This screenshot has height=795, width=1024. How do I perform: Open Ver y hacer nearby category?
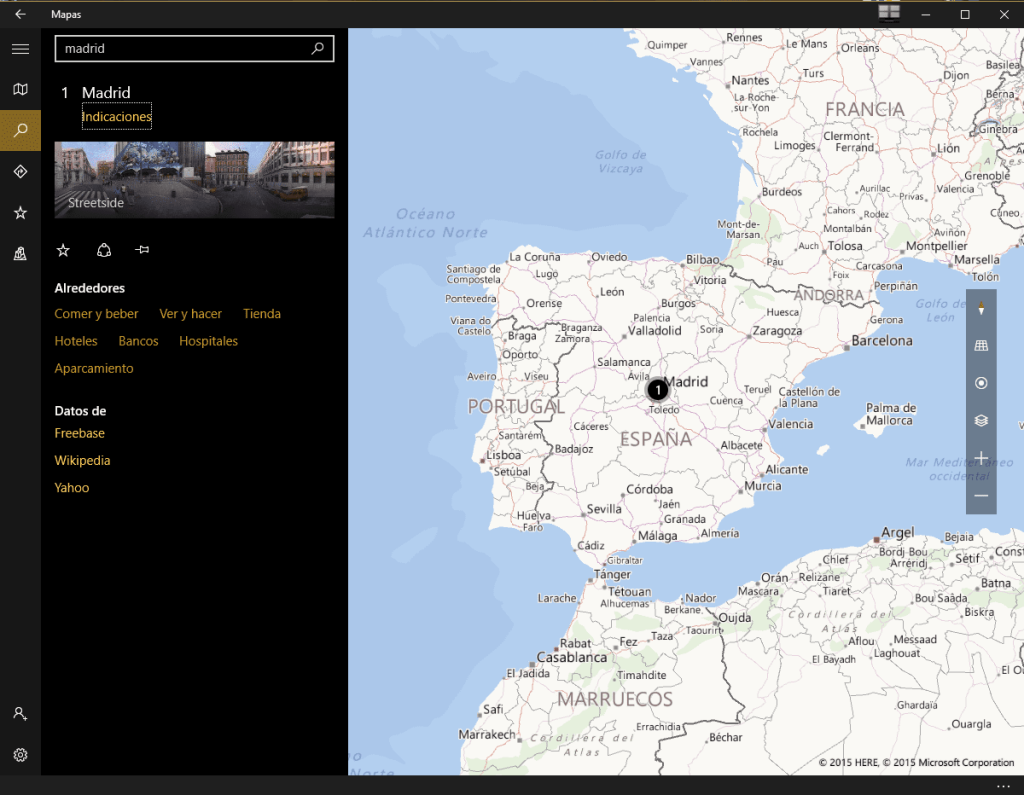[x=190, y=314]
